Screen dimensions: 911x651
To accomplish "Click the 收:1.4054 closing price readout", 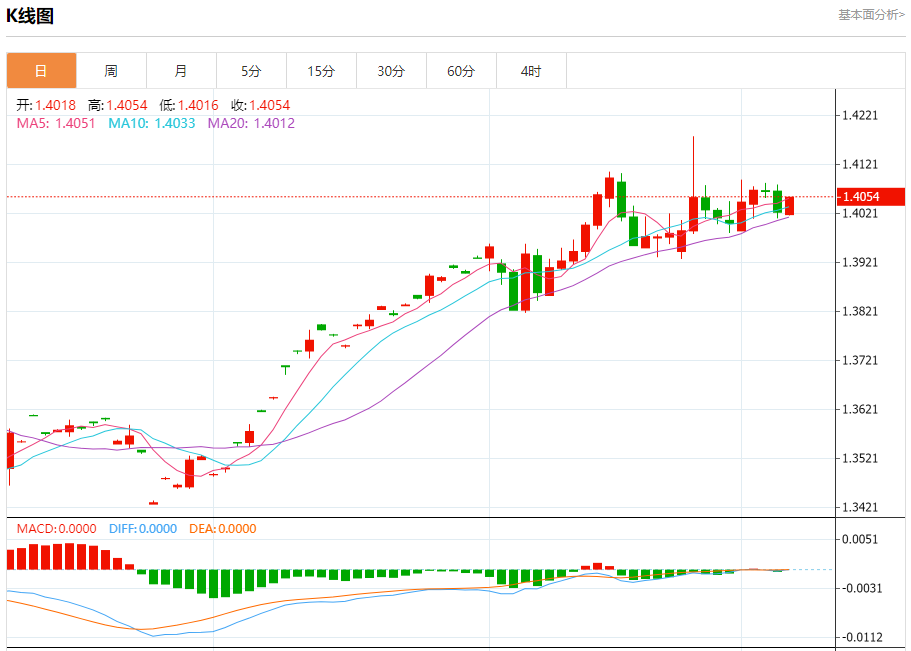I will pos(261,105).
